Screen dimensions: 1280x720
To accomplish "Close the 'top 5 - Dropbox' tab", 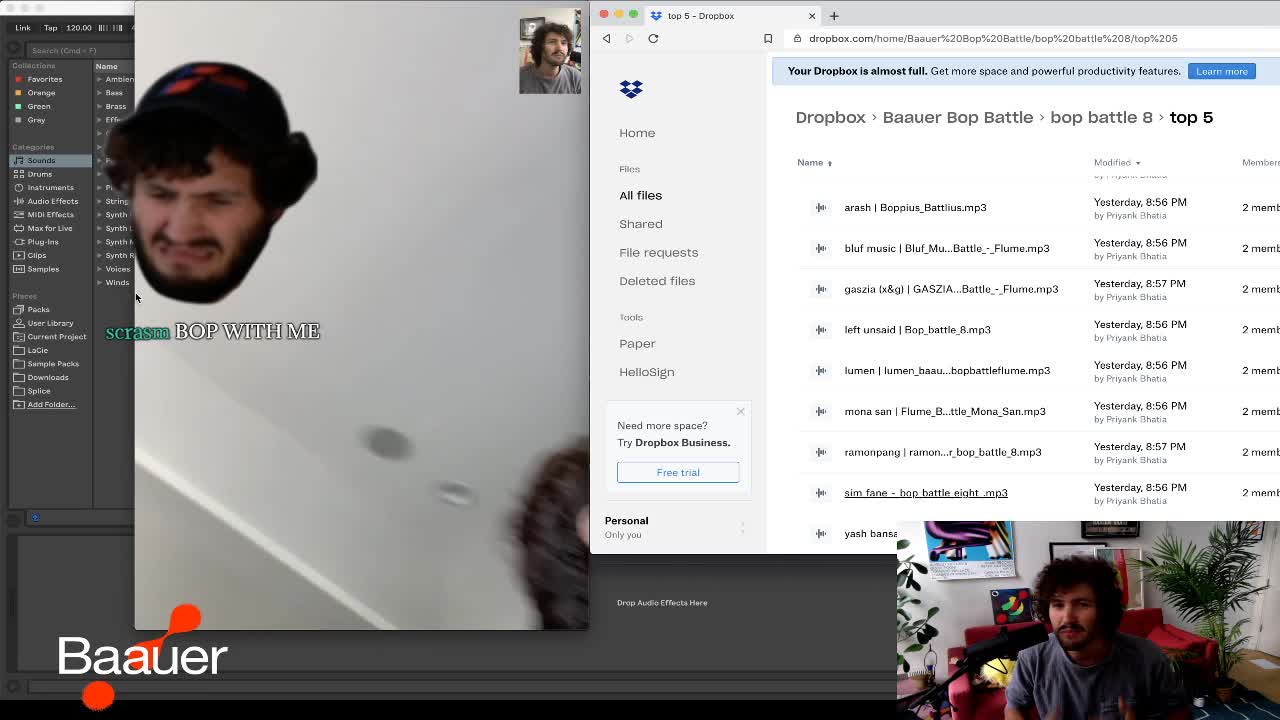I will (x=812, y=16).
